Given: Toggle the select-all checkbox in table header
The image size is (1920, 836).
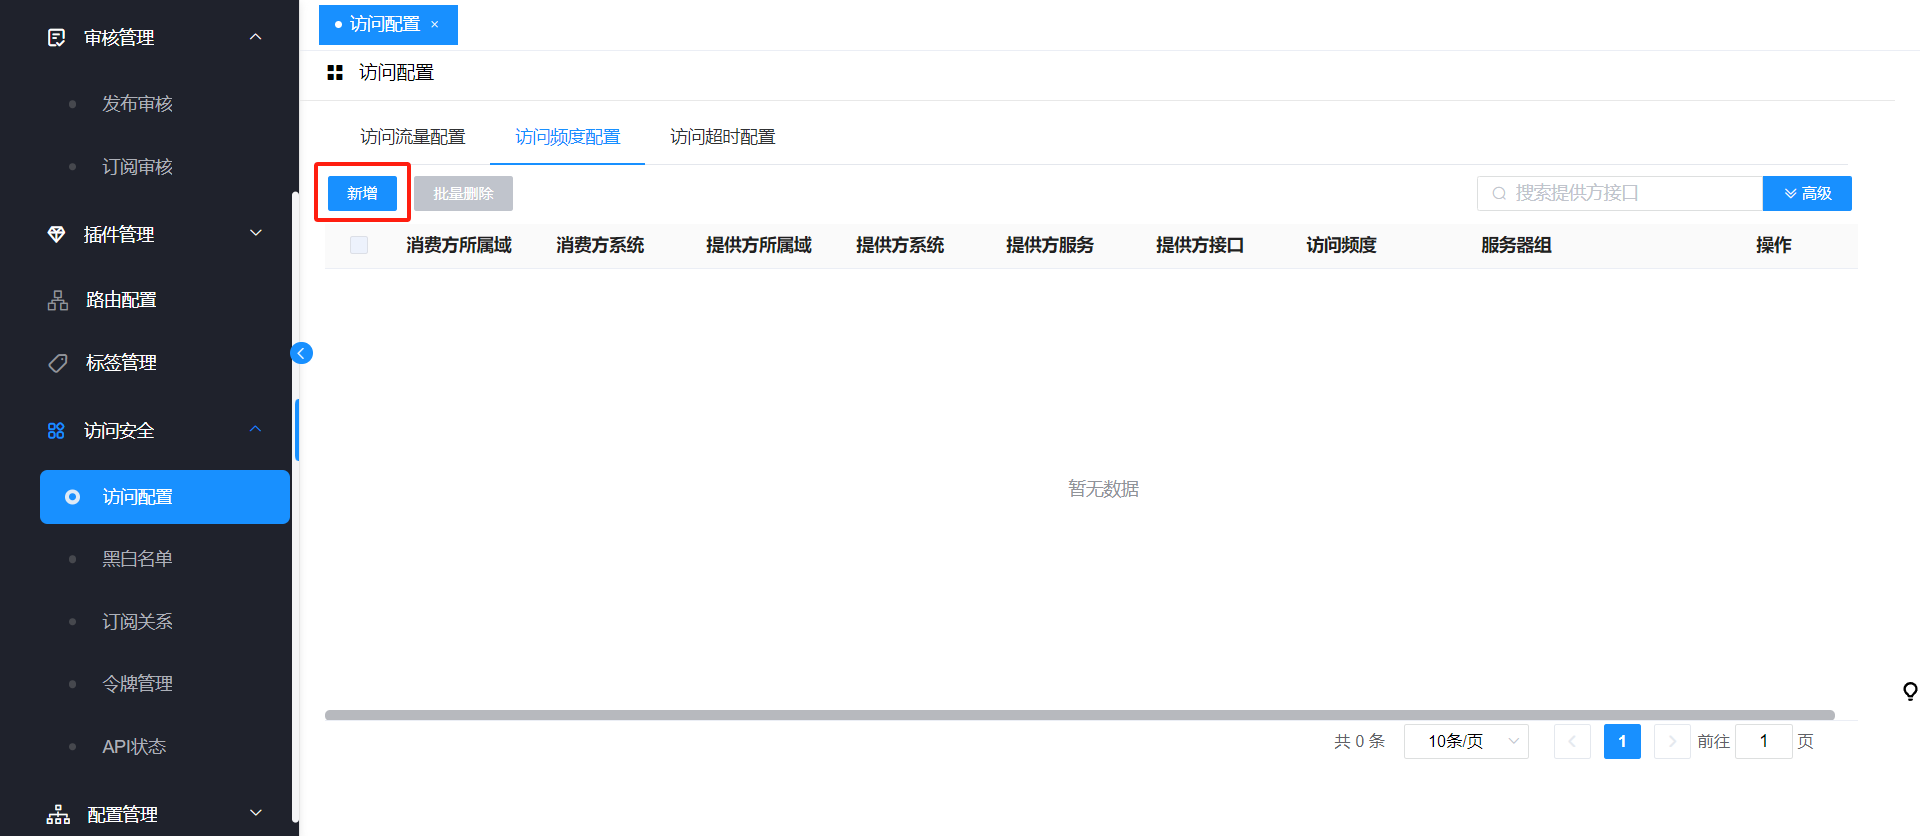Looking at the screenshot, I should pos(359,245).
